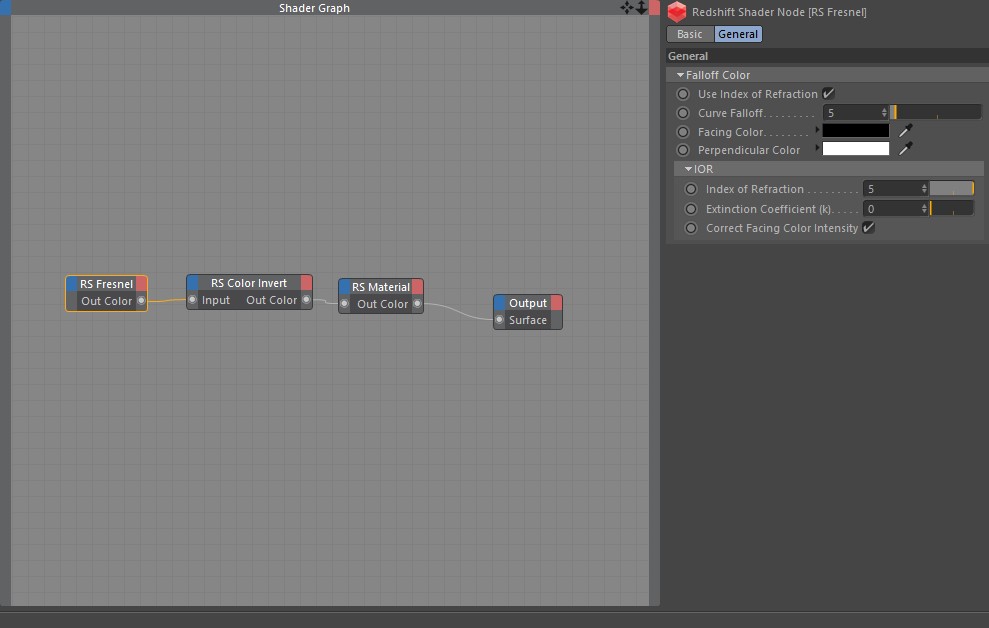Image resolution: width=989 pixels, height=628 pixels.
Task: Click the Out Color port of RS Material
Action: point(418,304)
